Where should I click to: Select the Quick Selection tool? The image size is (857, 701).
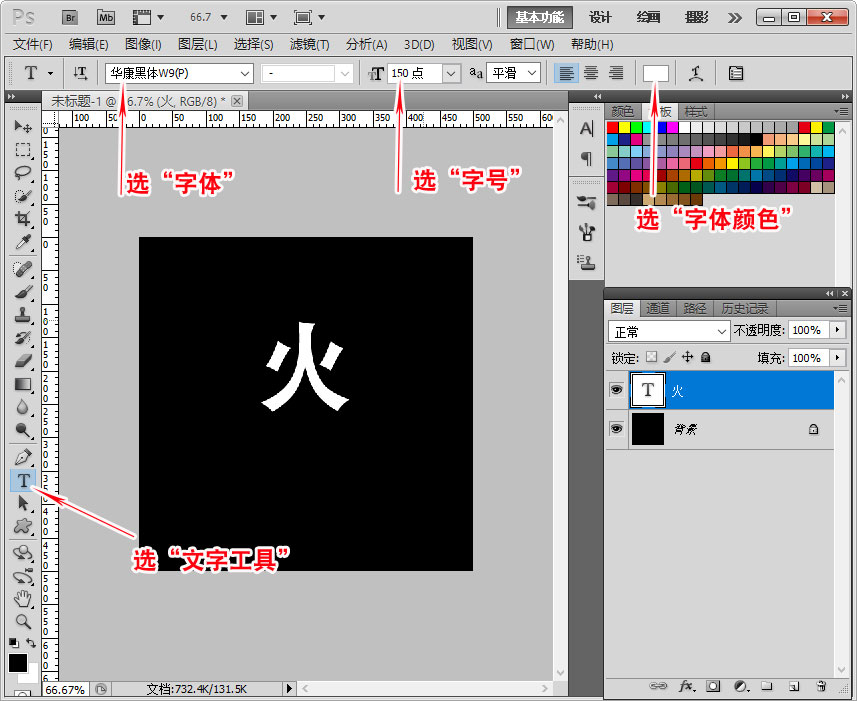22,196
